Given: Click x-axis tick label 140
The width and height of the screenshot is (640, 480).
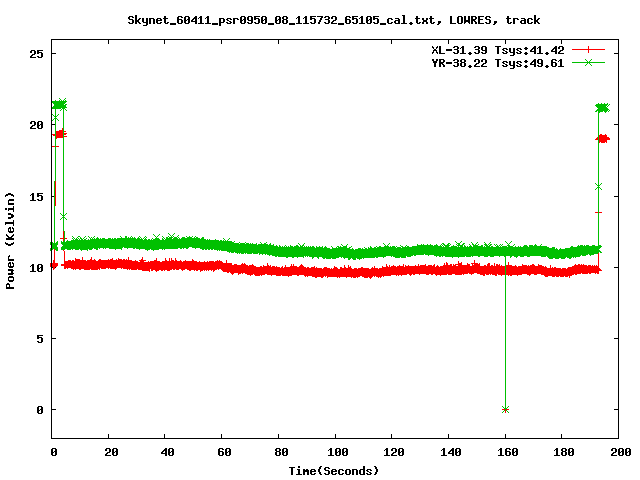Looking at the screenshot, I should tap(451, 452).
